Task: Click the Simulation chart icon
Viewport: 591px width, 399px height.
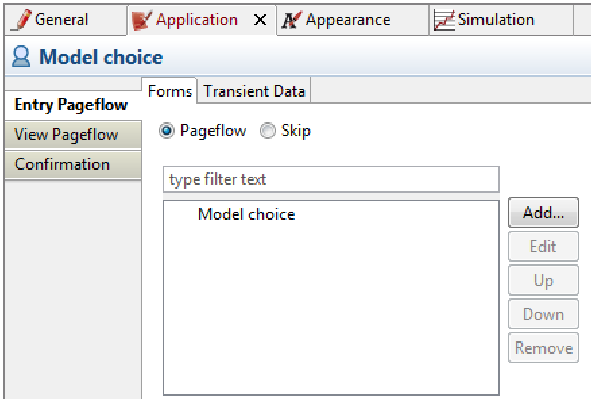Action: [x=444, y=20]
